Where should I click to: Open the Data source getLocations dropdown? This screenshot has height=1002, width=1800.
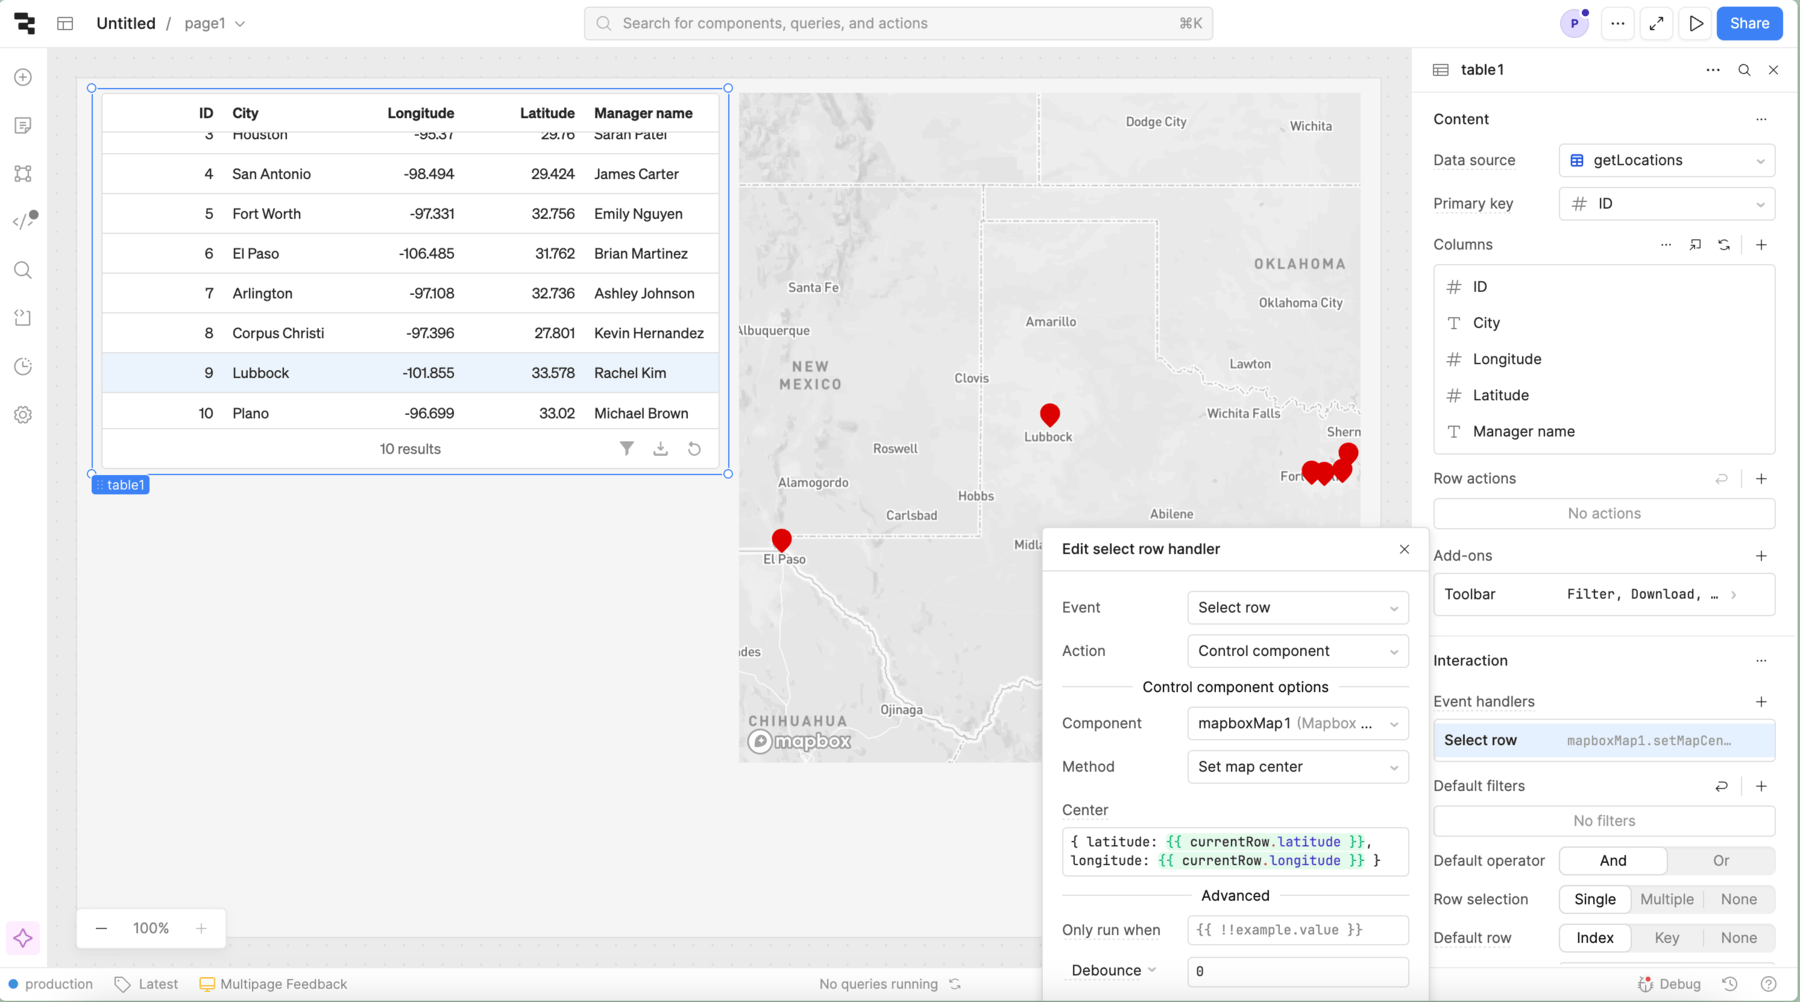[x=1667, y=160]
